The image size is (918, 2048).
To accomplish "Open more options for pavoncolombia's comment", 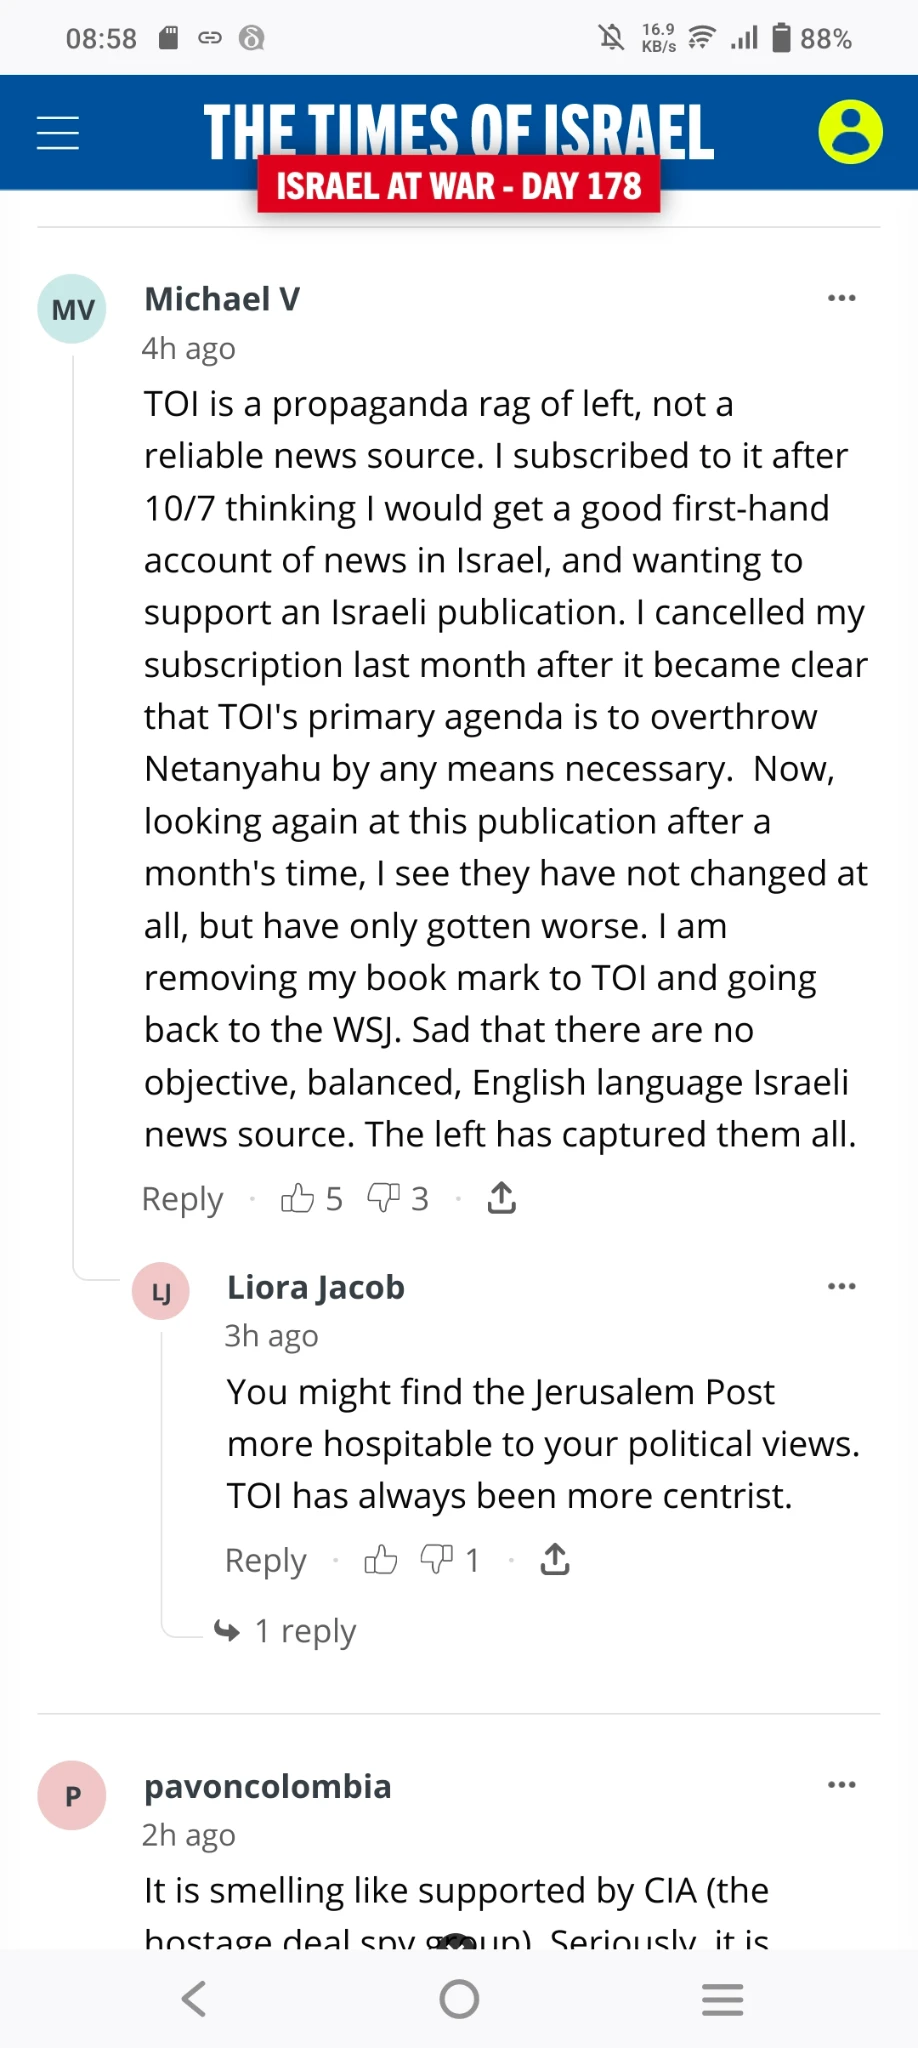I will (842, 1785).
